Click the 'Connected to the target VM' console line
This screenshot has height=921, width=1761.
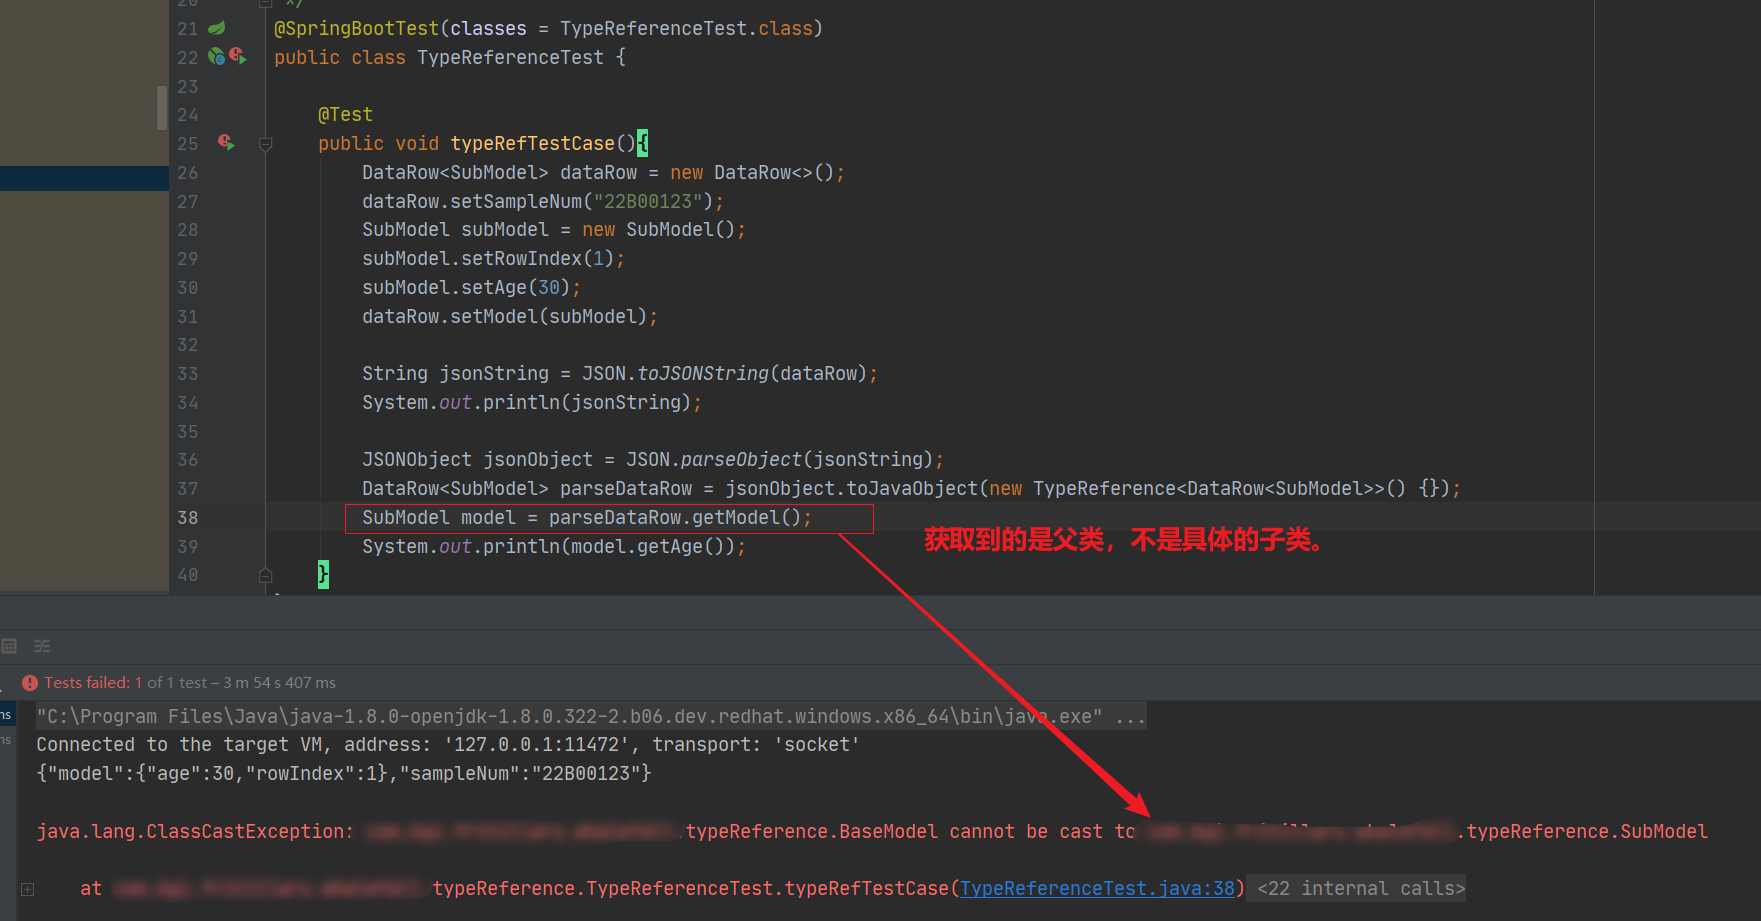point(448,745)
